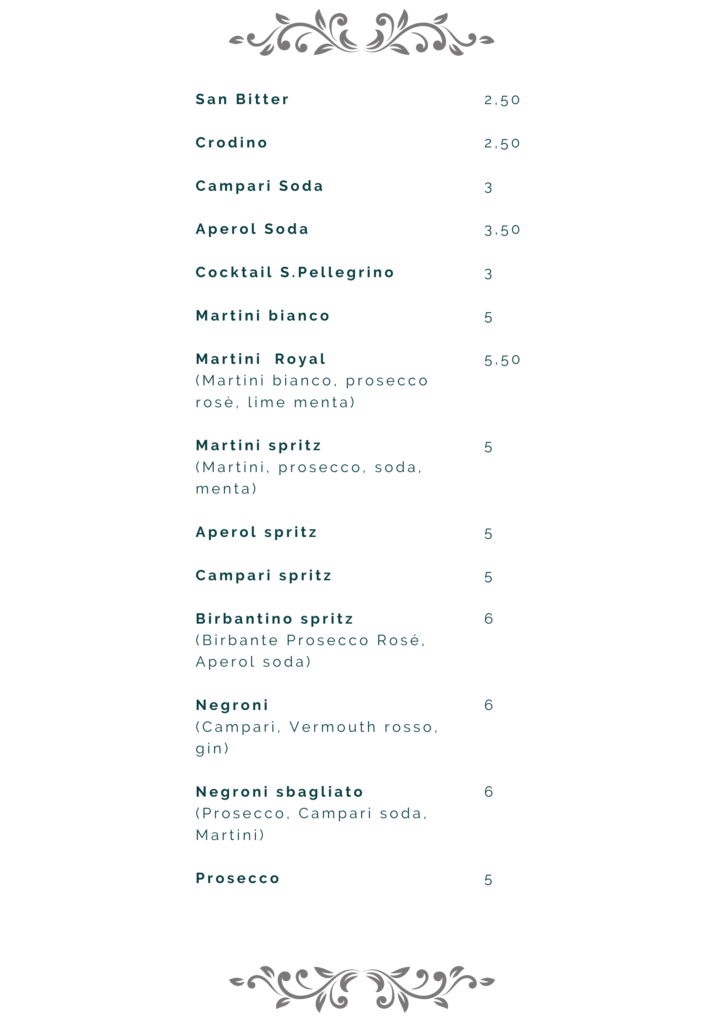Select the Aperol Soda item
Viewport: 724px width, 1024px height.
252,229
